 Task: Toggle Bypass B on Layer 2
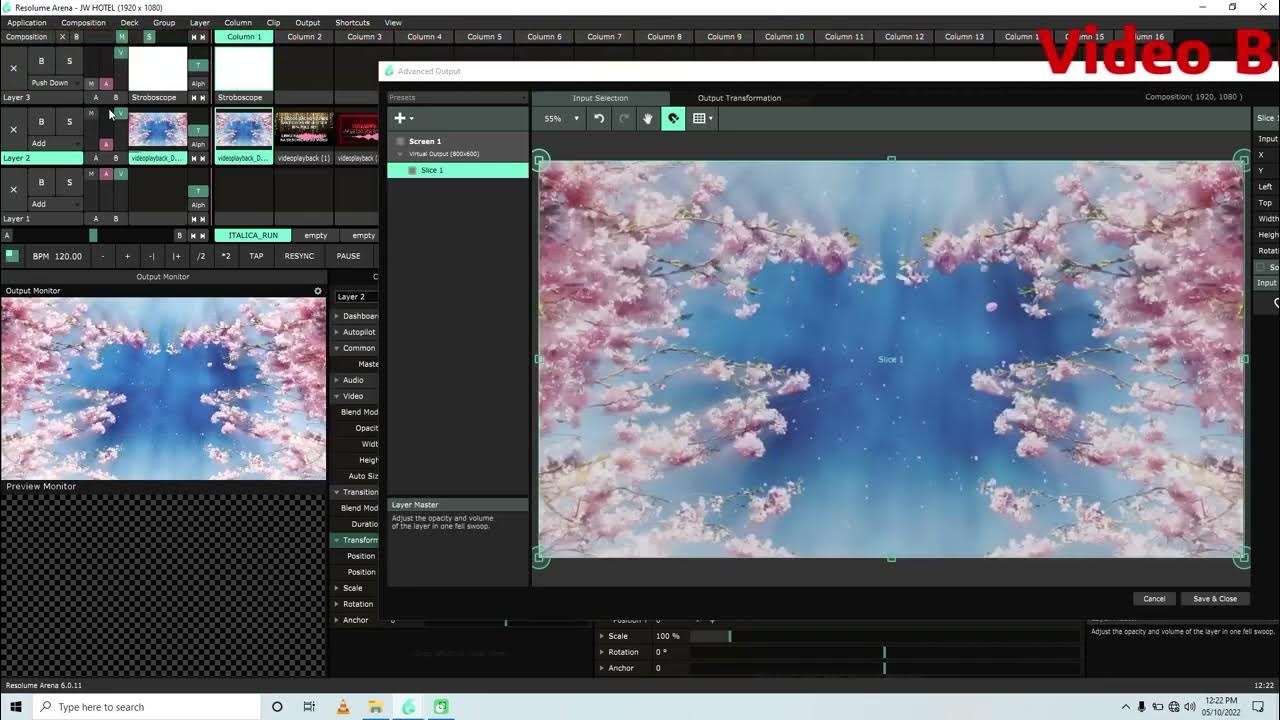(x=41, y=122)
